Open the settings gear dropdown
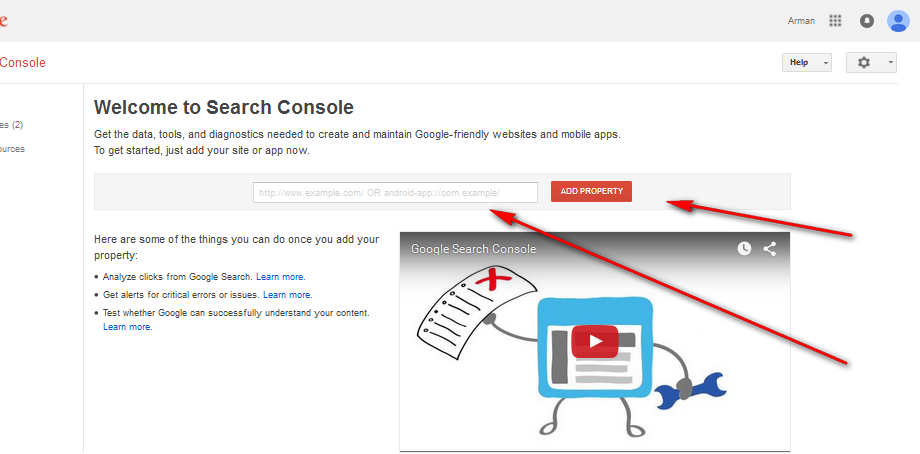 tap(871, 62)
